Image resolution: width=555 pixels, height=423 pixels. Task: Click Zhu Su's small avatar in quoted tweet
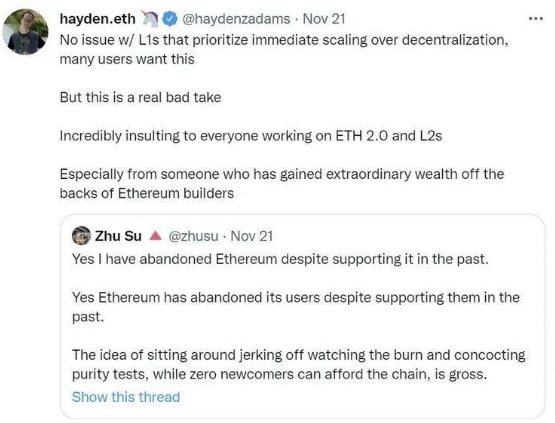pyautogui.click(x=81, y=235)
